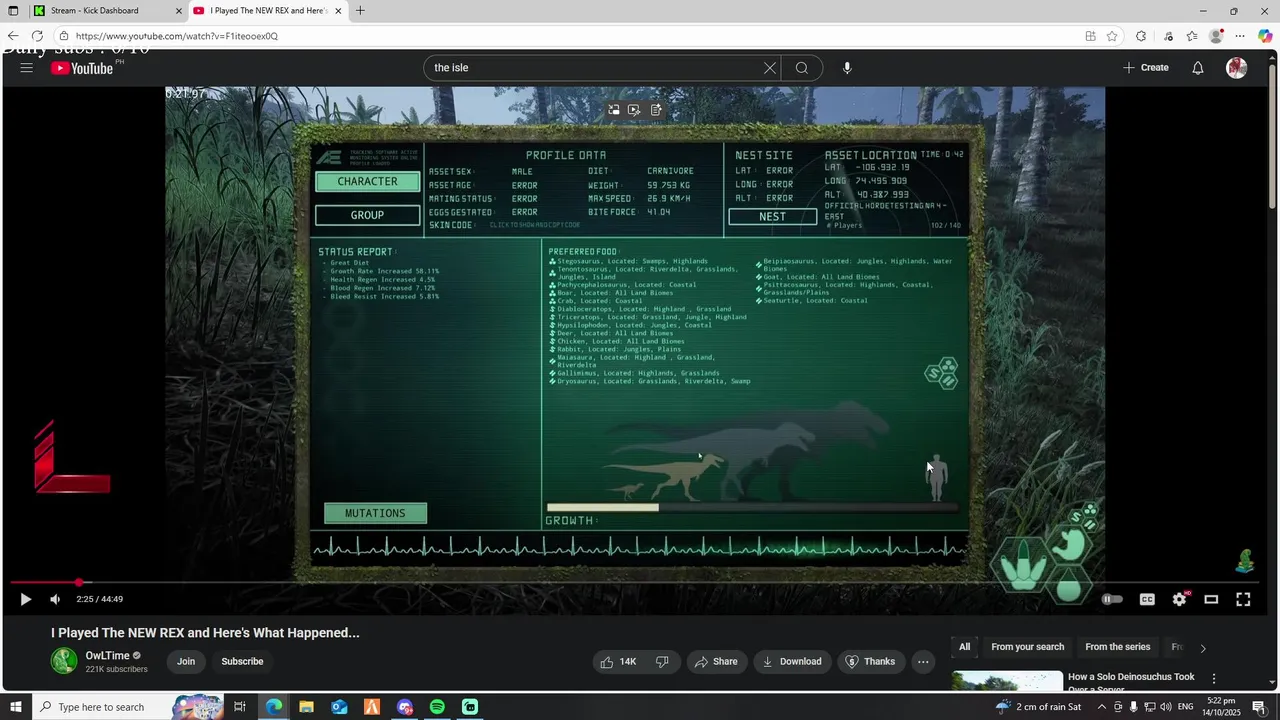1280x720 pixels.
Task: Select the From your search chip
Action: 1027,647
